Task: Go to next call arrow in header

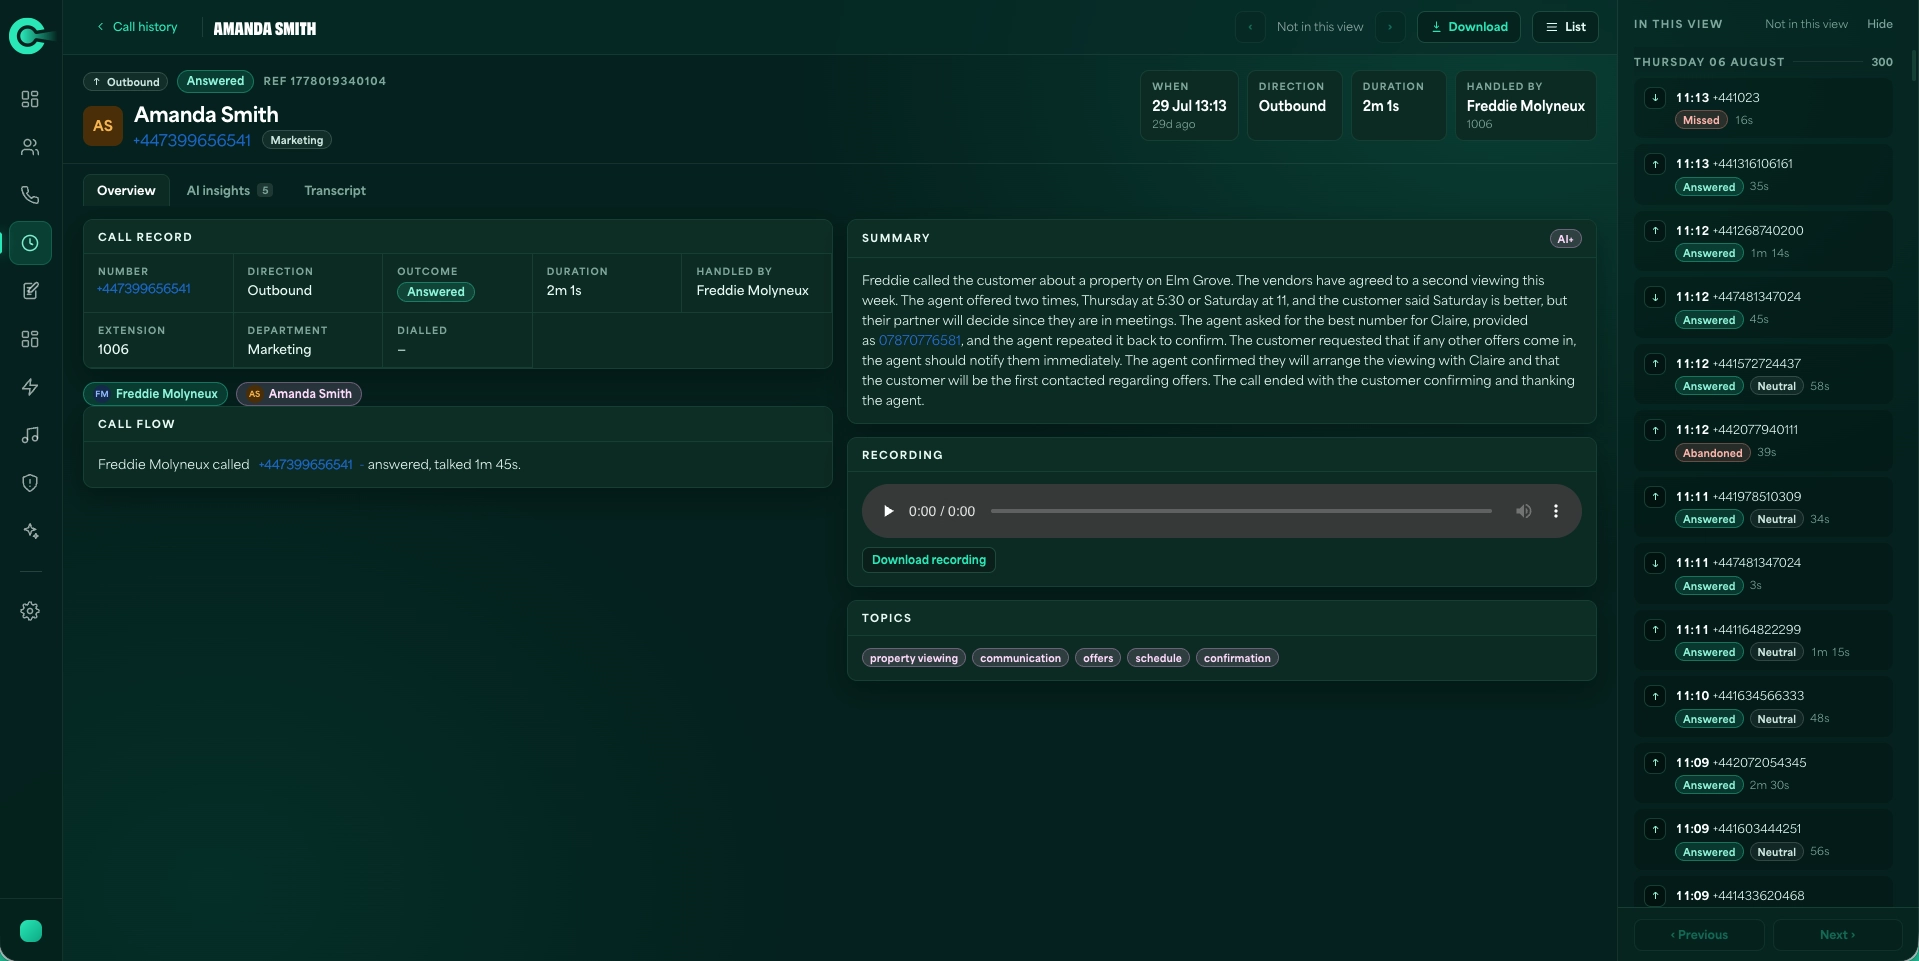Action: click(1390, 27)
